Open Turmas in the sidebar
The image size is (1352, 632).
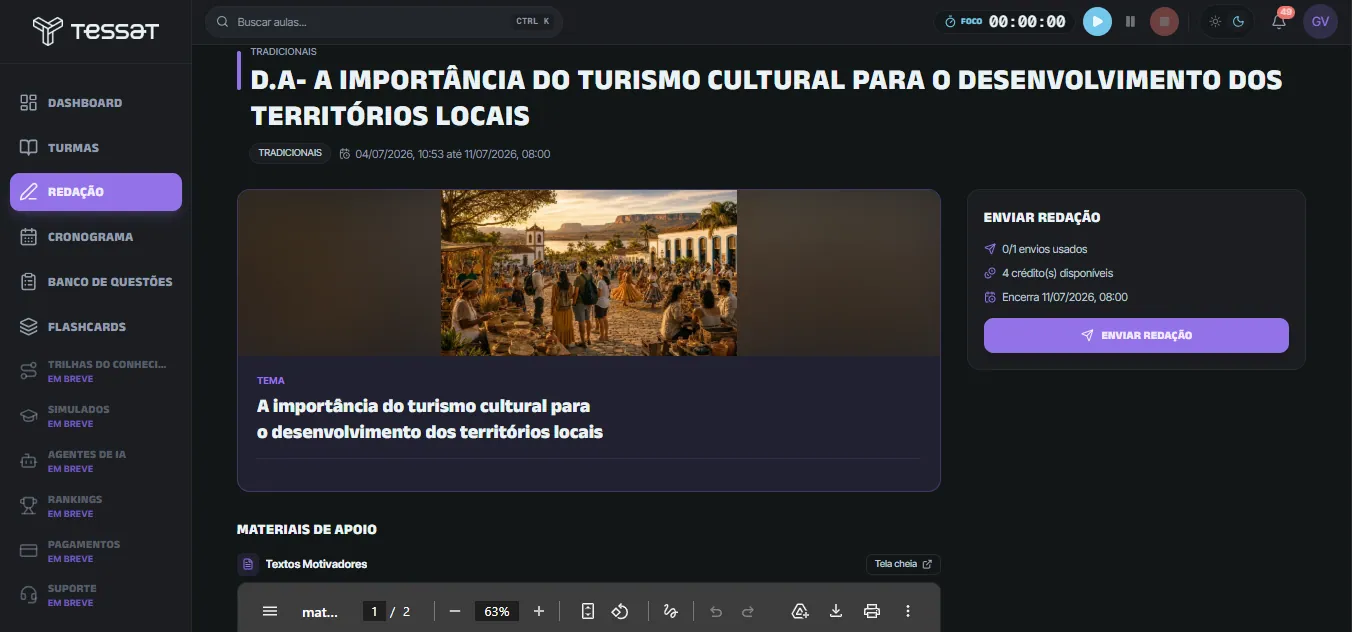pyautogui.click(x=96, y=148)
